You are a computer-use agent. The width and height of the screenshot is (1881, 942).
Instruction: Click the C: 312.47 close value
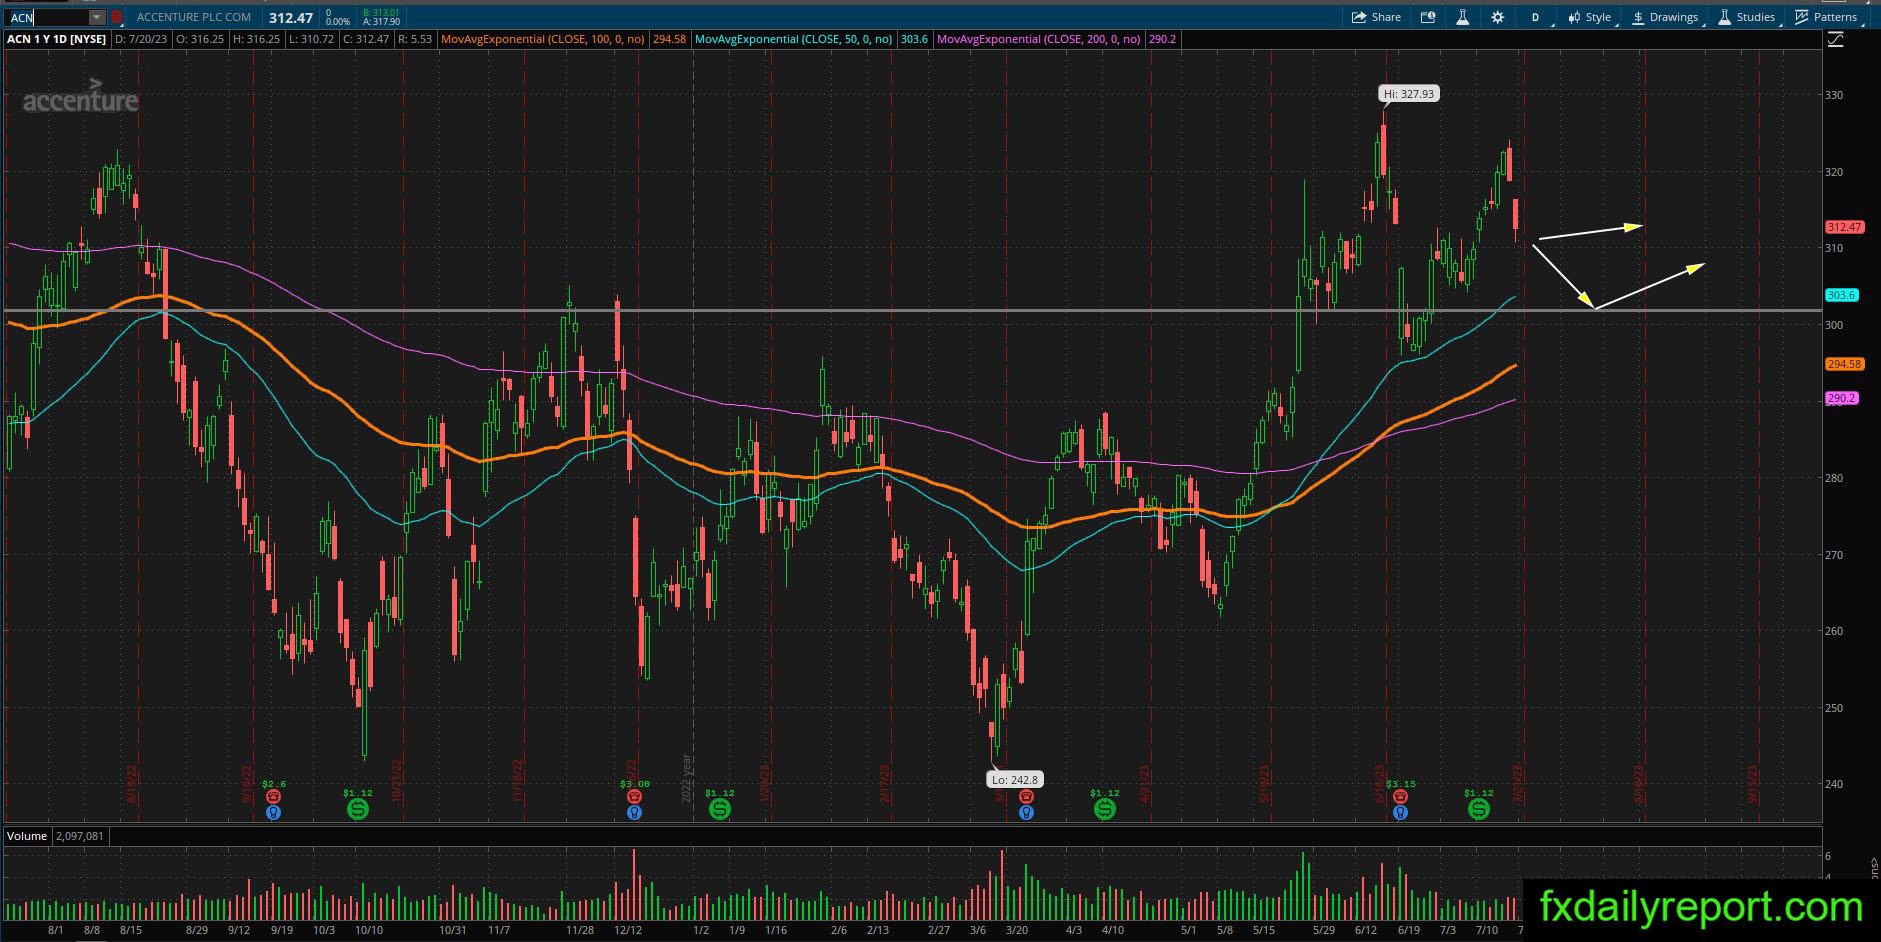coord(366,39)
